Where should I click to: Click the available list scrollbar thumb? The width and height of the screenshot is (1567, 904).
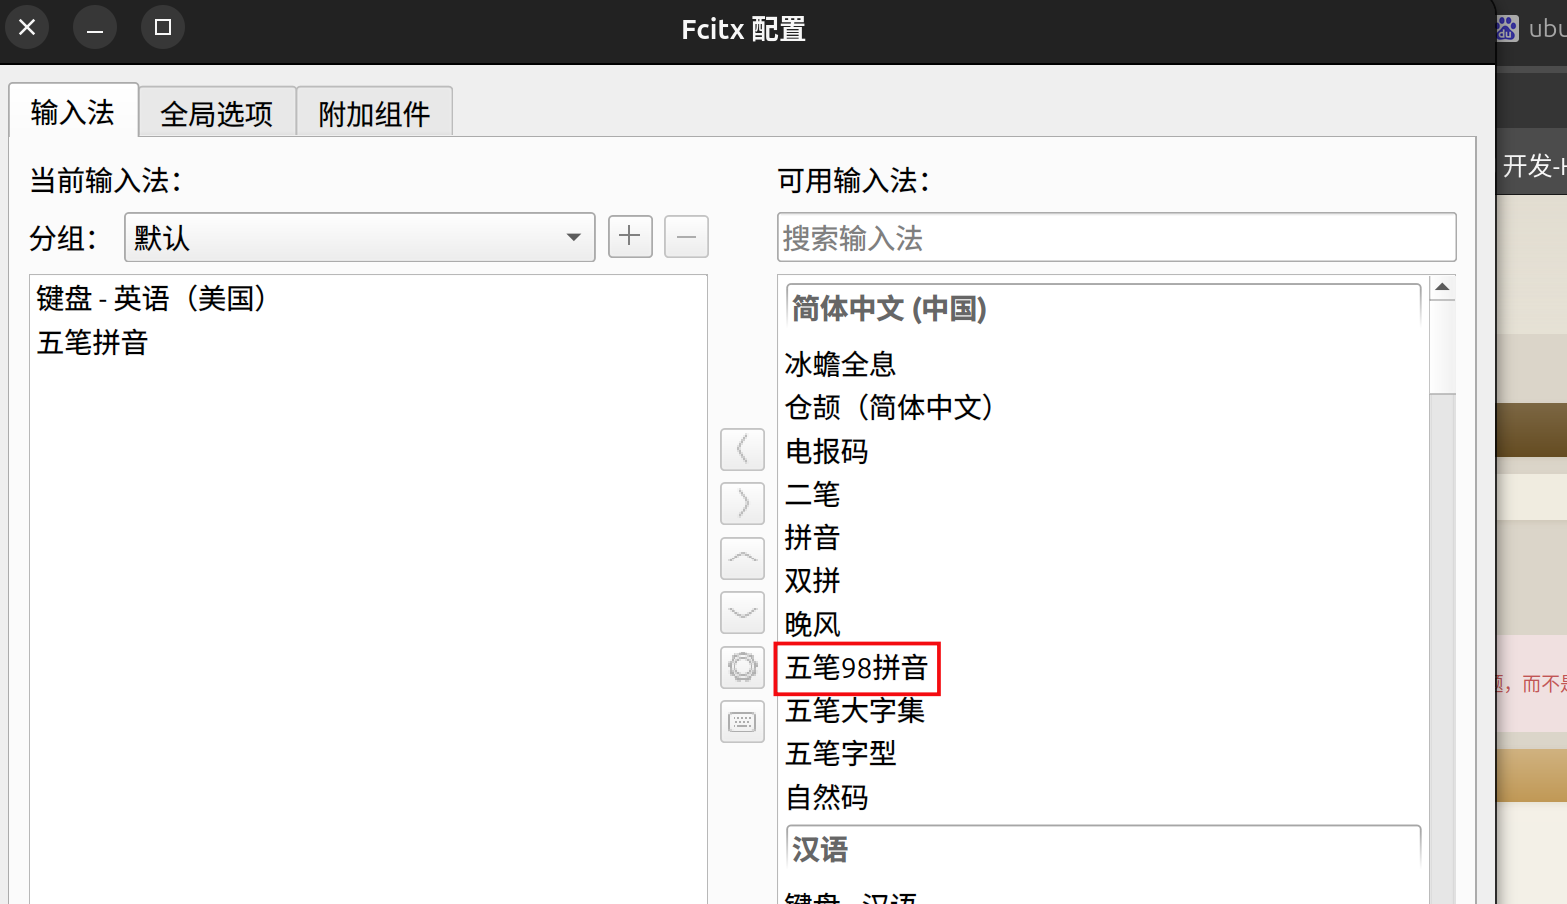pos(1442,346)
